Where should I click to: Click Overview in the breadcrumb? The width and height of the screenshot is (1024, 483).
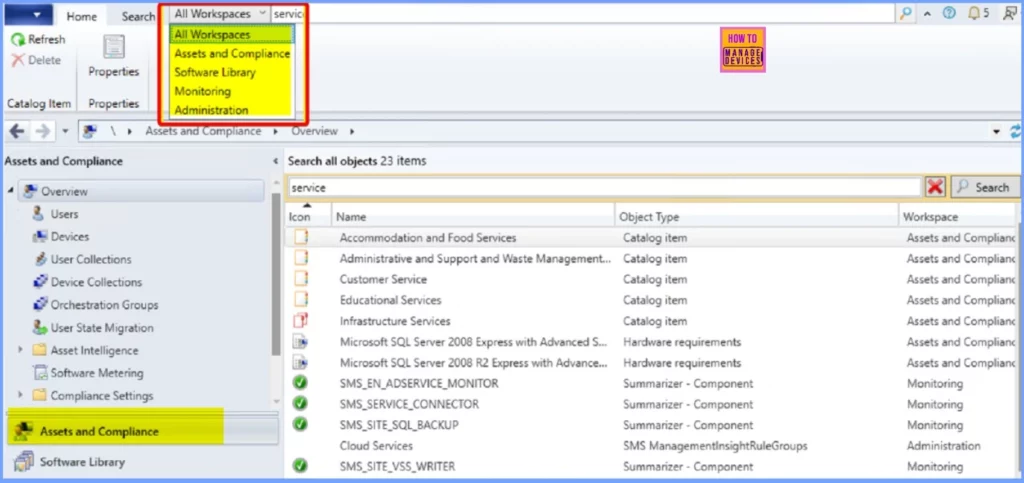[x=314, y=131]
